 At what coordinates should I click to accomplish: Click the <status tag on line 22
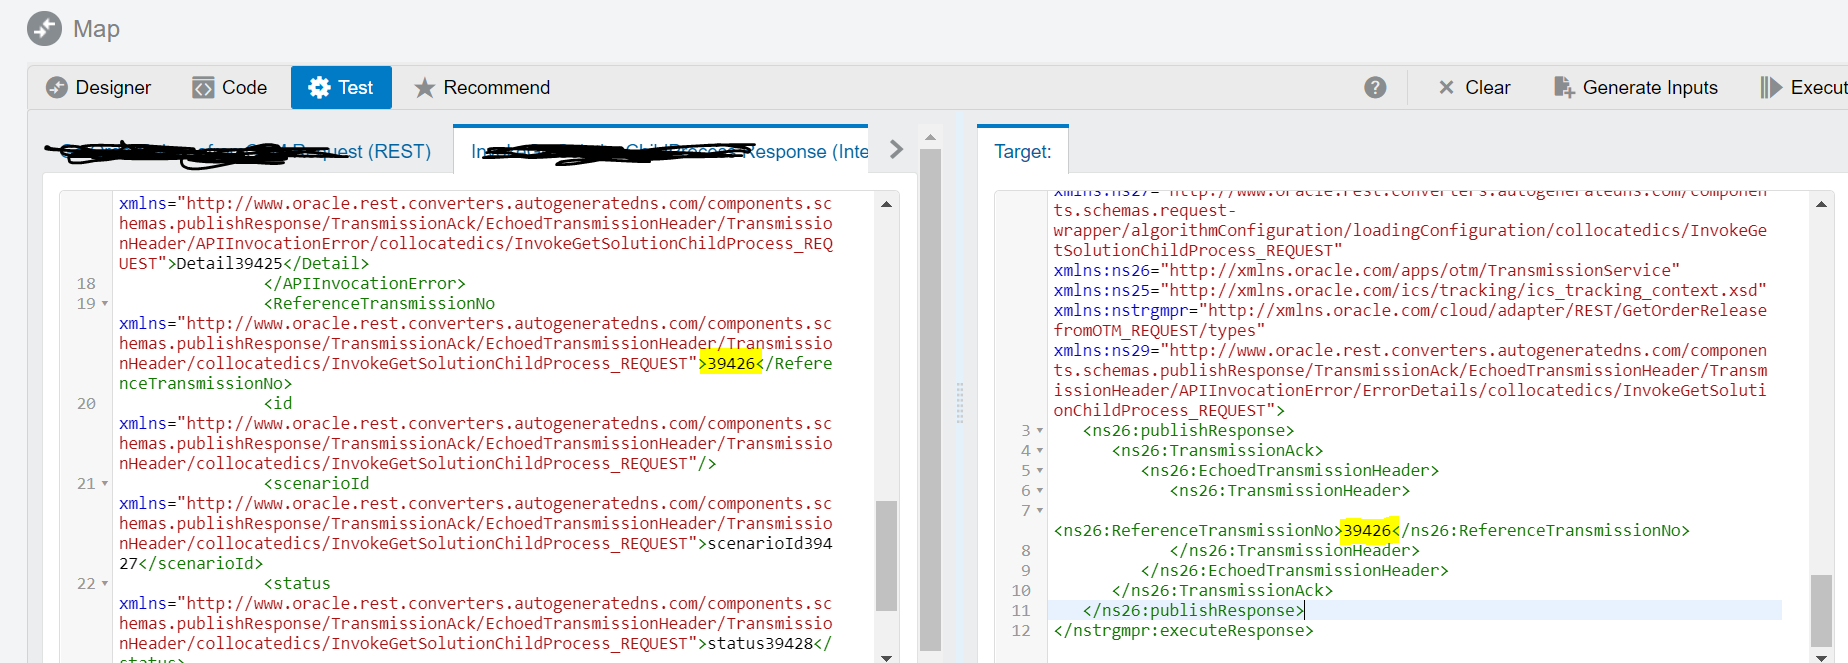coord(297,584)
